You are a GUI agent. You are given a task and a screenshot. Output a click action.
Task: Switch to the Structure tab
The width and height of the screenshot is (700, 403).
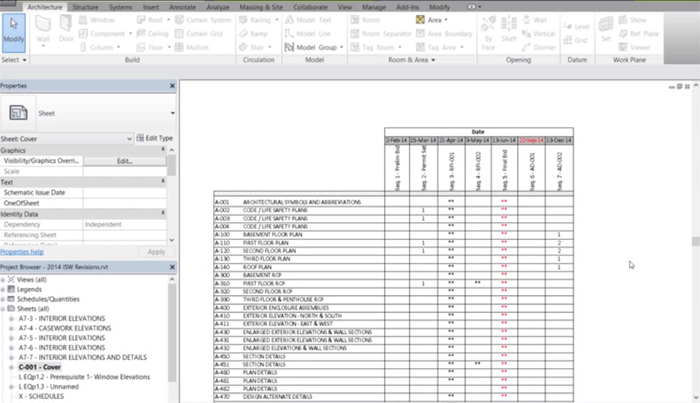point(85,7)
